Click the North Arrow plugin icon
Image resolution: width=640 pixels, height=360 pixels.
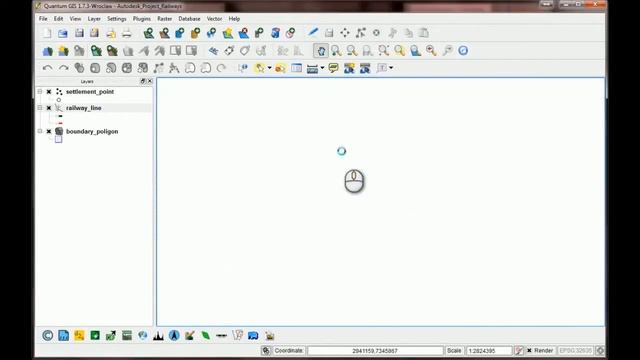174,336
